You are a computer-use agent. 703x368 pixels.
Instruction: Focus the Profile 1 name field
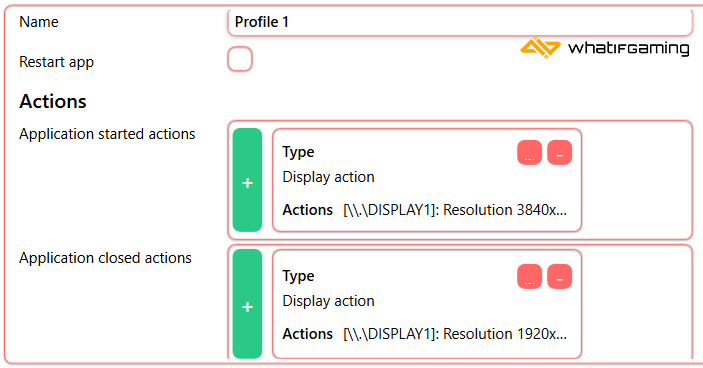460,22
